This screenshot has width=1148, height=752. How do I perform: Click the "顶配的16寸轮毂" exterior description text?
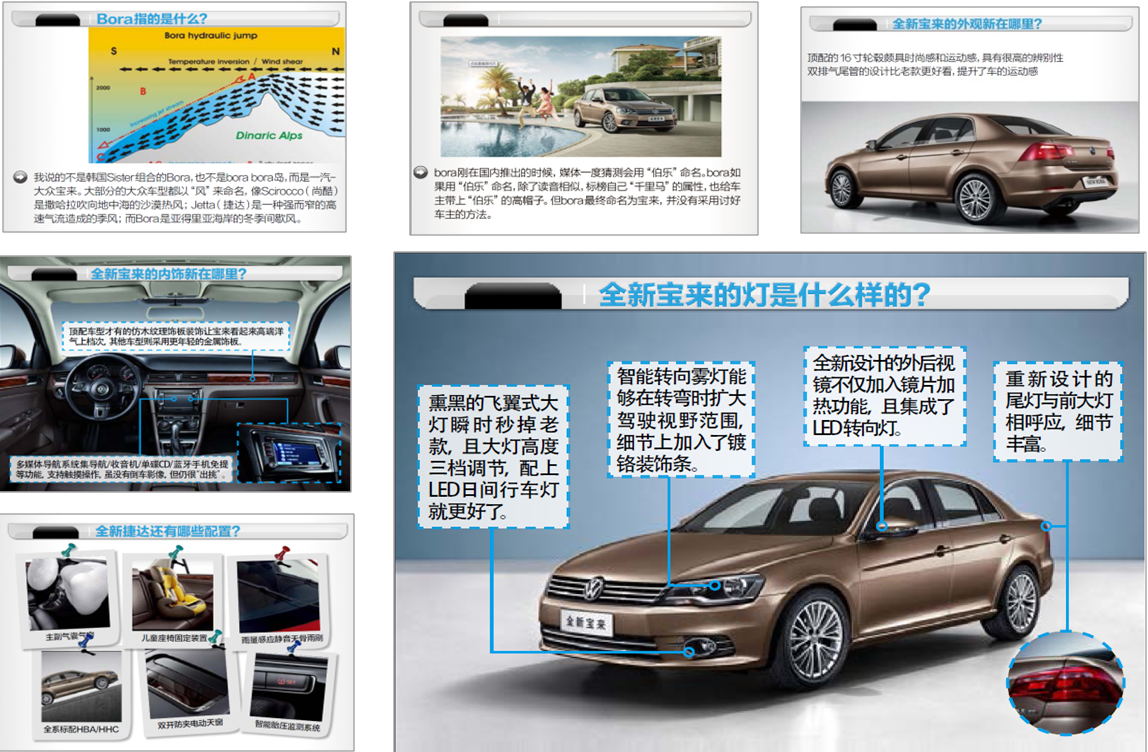click(935, 64)
